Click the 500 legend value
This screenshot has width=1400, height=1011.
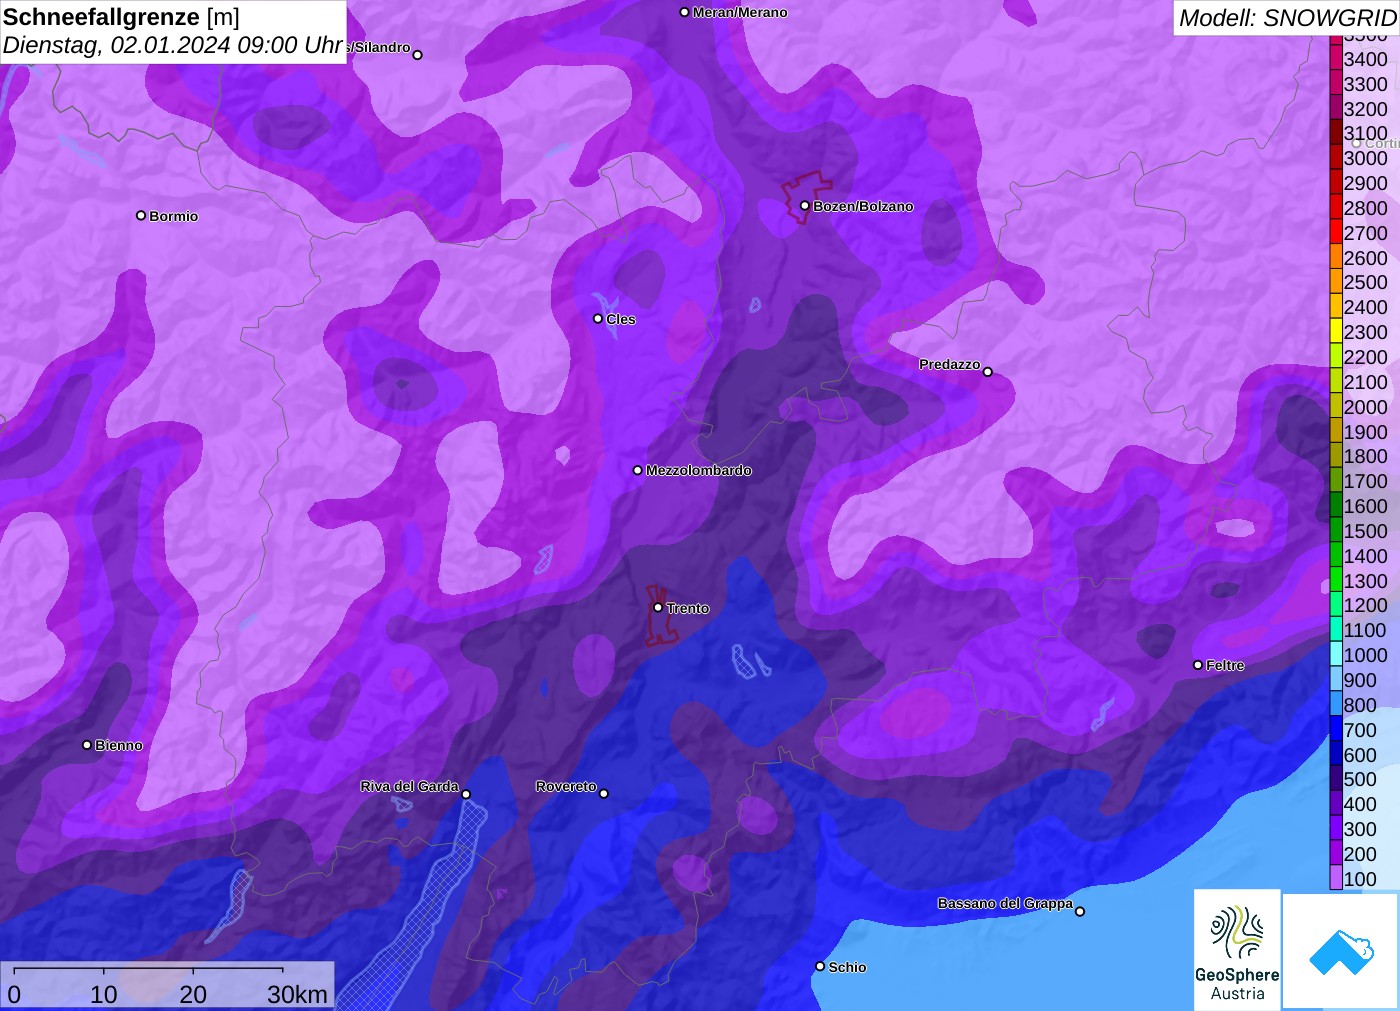(x=1360, y=779)
